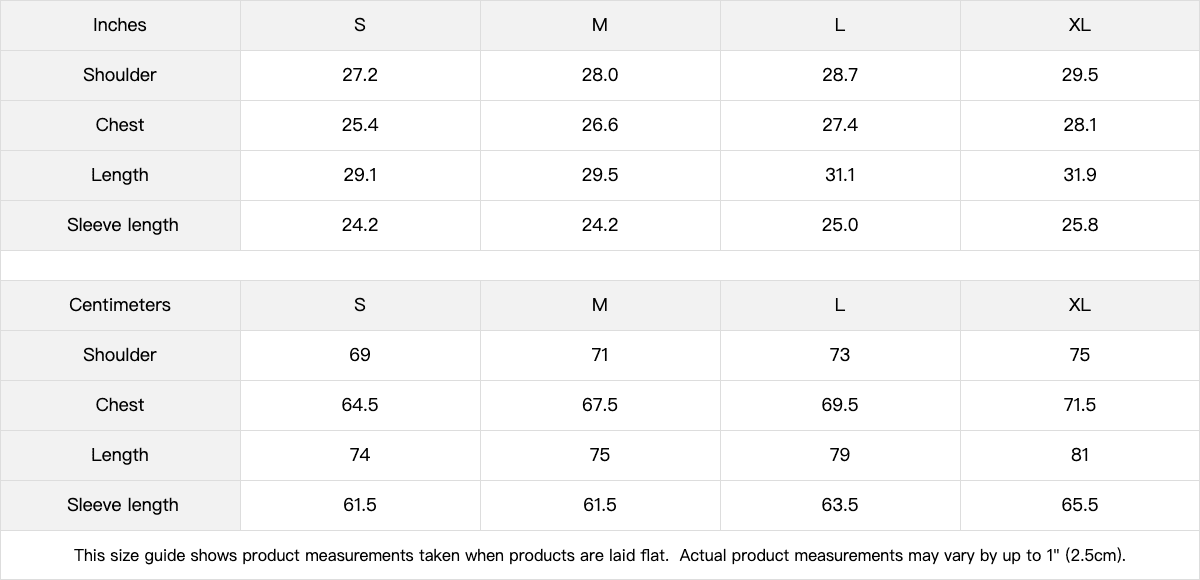Click the Centimeters table header label
The height and width of the screenshot is (580, 1200).
click(x=120, y=305)
